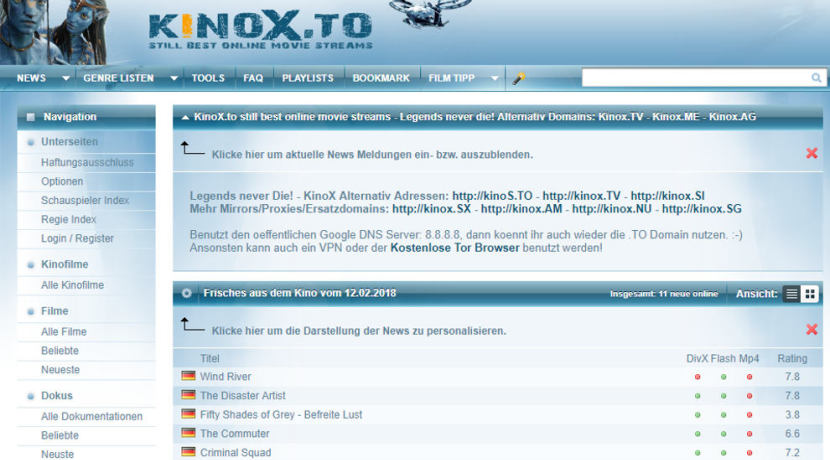
Task: Open the FILM TIPP dropdown arrow
Action: pos(494,78)
